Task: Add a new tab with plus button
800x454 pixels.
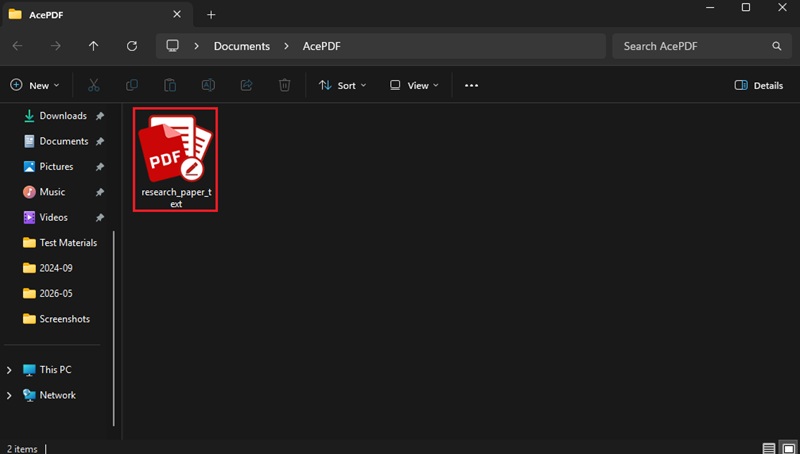Action: pos(211,15)
